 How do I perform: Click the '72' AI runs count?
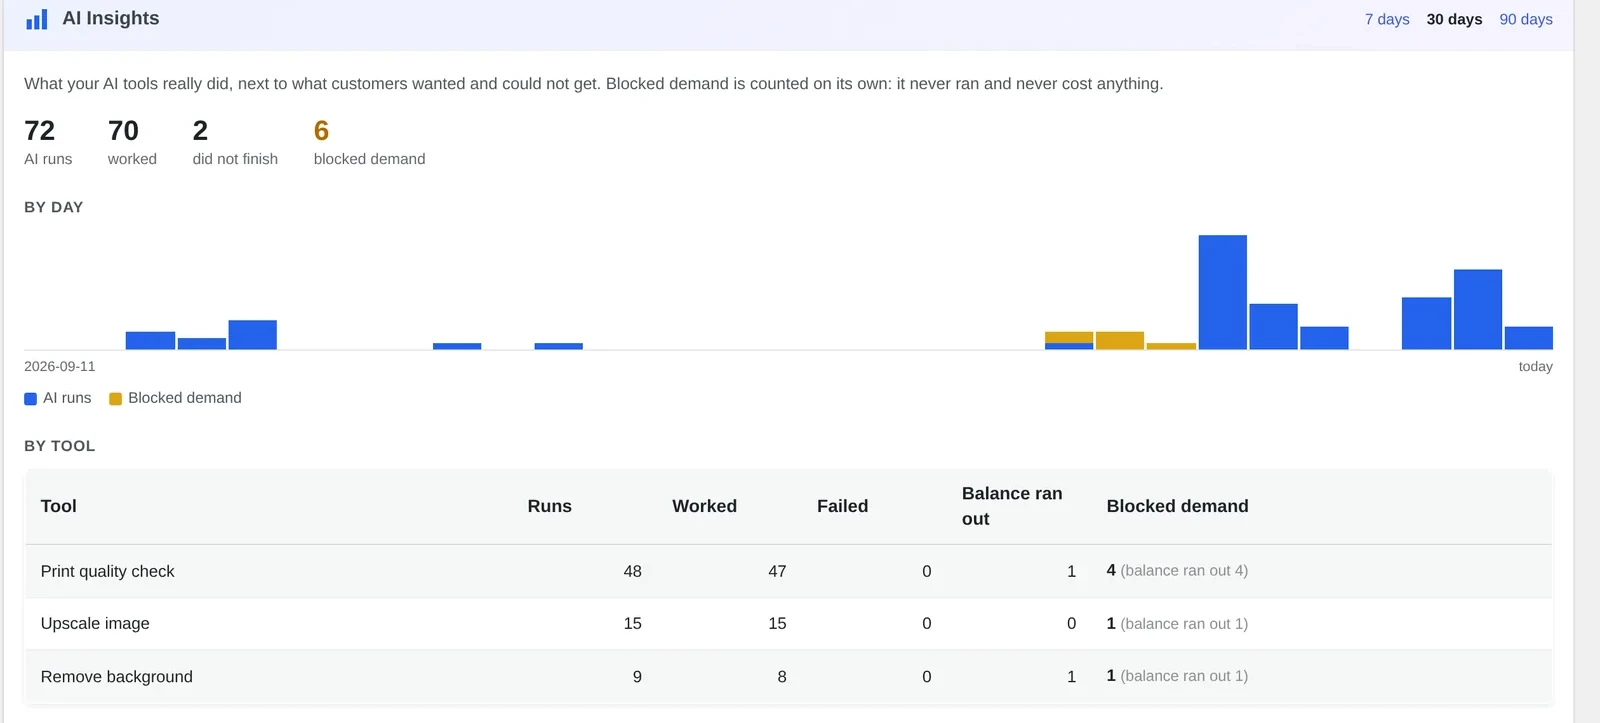[40, 131]
